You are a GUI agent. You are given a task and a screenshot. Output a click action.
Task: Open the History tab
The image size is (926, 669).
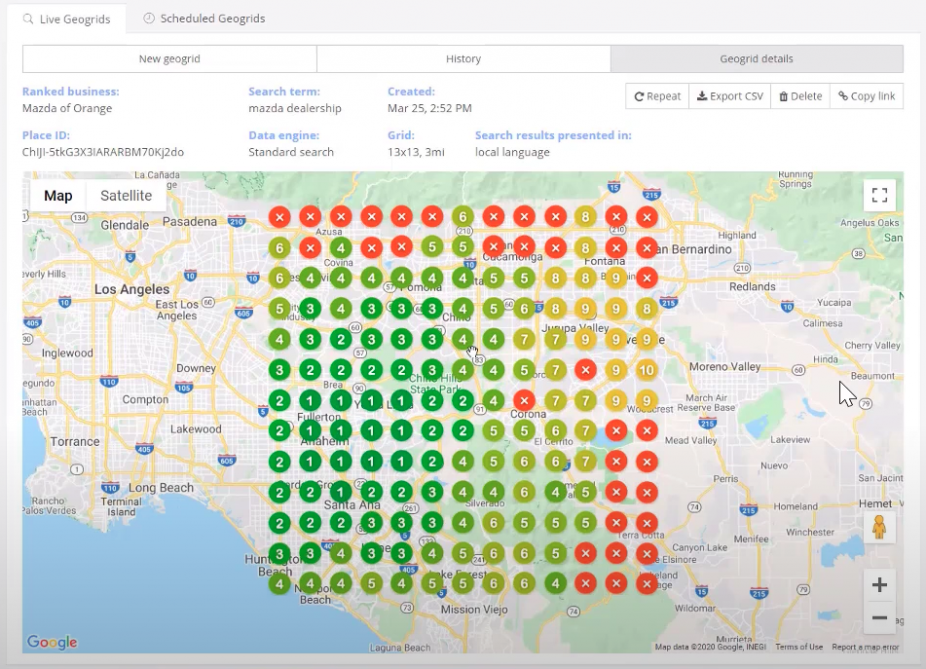coord(463,58)
